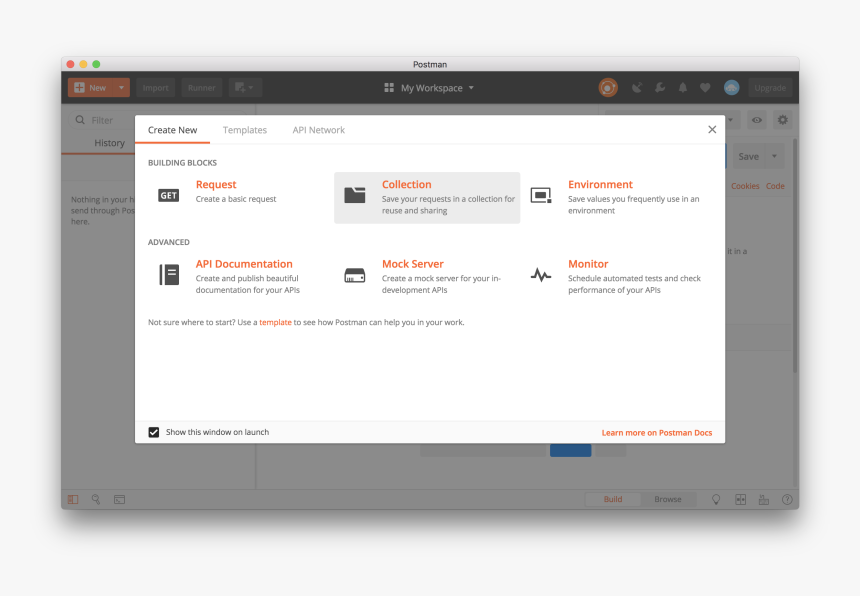860x596 pixels.
Task: Click the Environment screen icon
Action: tap(541, 195)
